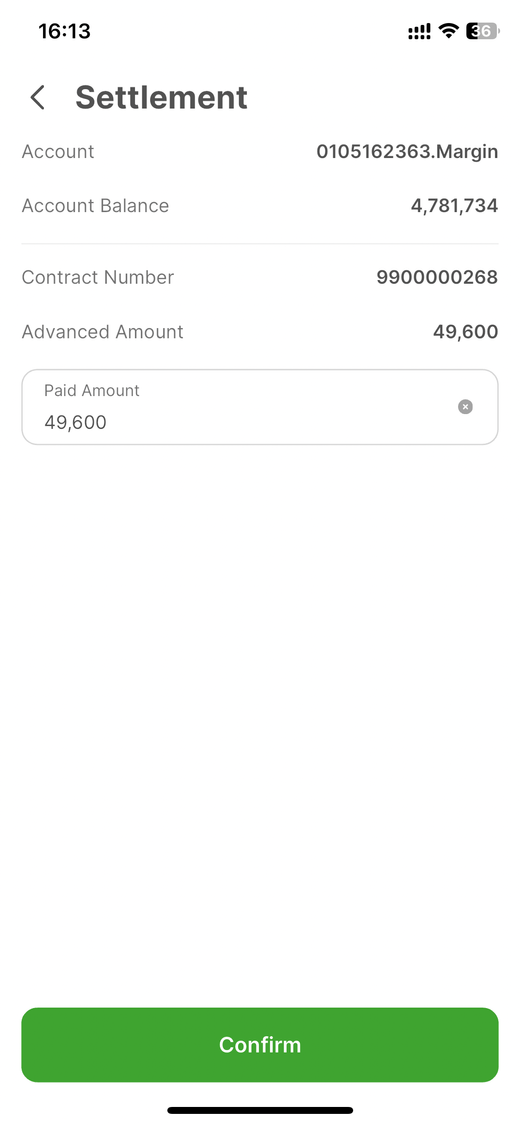
Task: Clear the Paid Amount field with x icon
Action: click(465, 407)
